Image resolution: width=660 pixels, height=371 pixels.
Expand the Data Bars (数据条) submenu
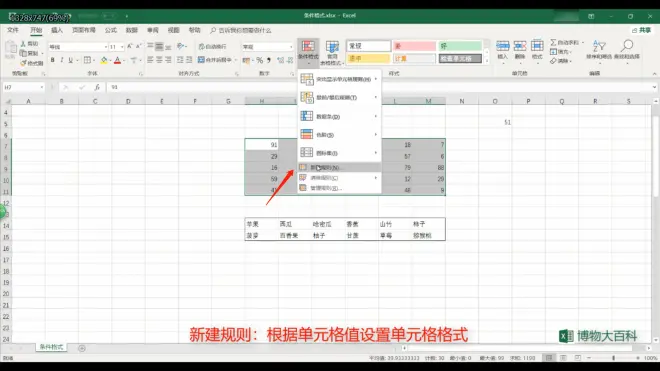point(339,116)
